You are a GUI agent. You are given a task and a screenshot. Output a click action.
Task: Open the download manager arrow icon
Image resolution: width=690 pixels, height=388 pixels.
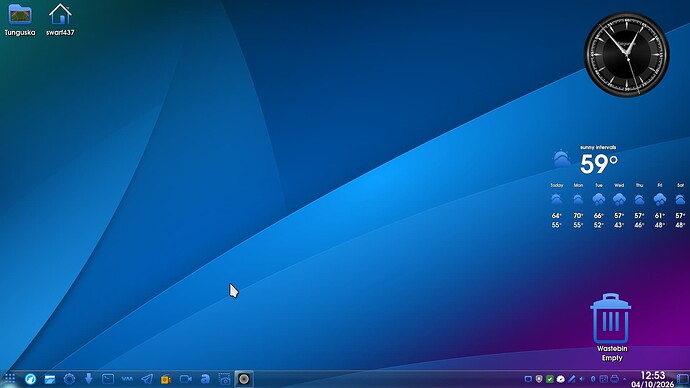88,379
